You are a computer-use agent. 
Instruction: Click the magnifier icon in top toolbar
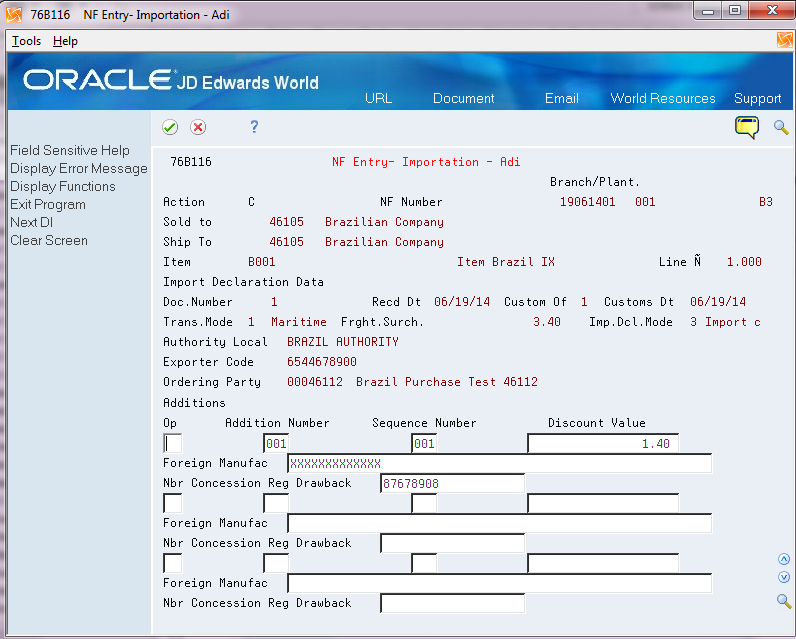point(781,127)
